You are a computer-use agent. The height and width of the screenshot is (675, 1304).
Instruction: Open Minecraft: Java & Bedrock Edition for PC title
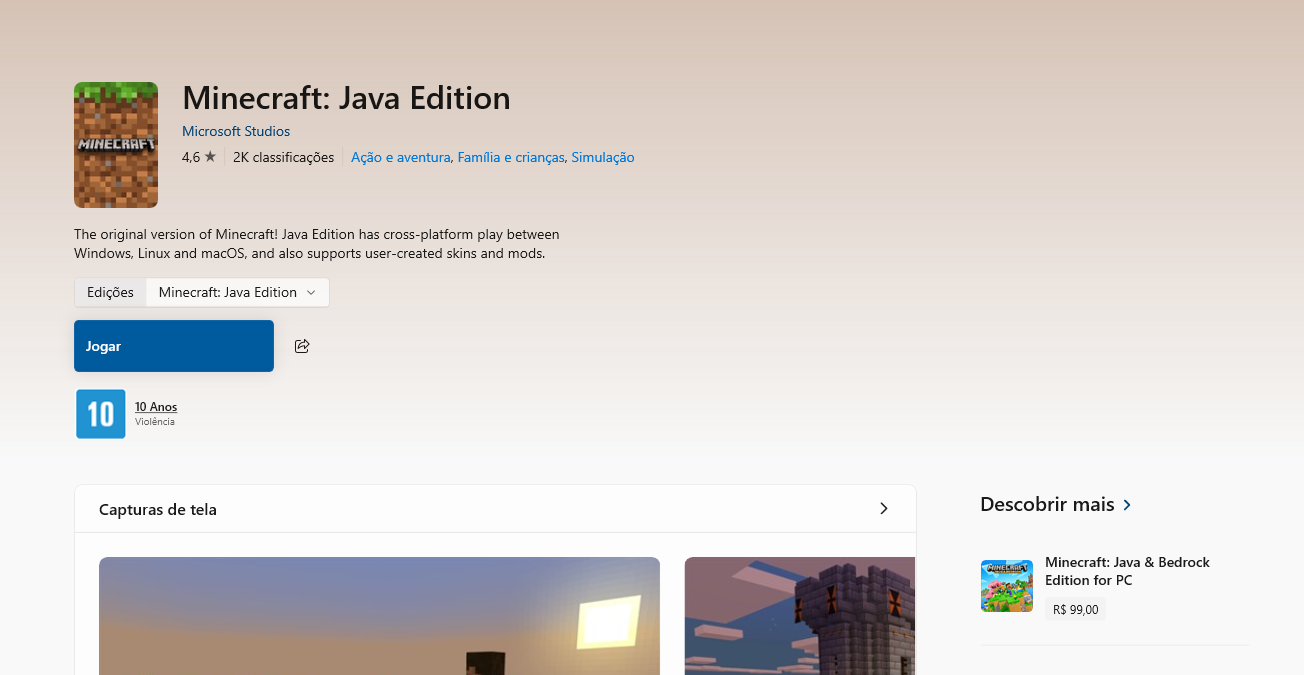point(1128,571)
